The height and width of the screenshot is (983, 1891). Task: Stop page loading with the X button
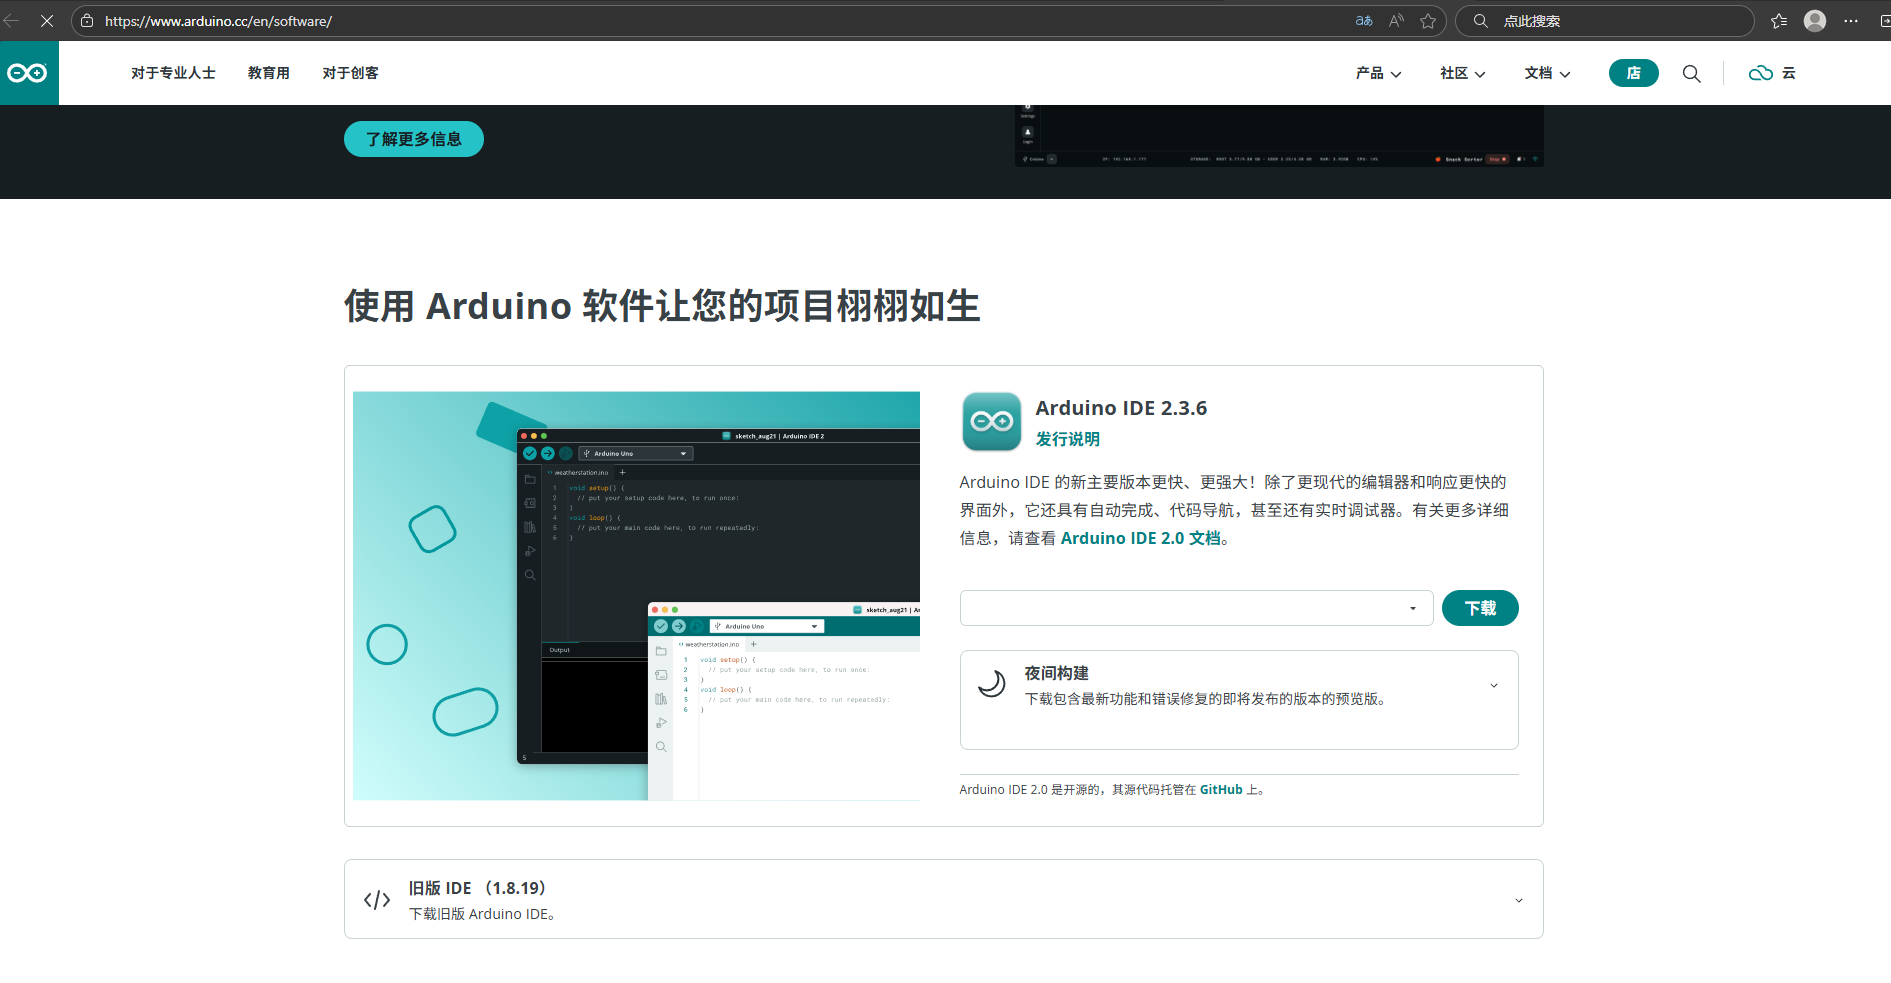[x=47, y=20]
